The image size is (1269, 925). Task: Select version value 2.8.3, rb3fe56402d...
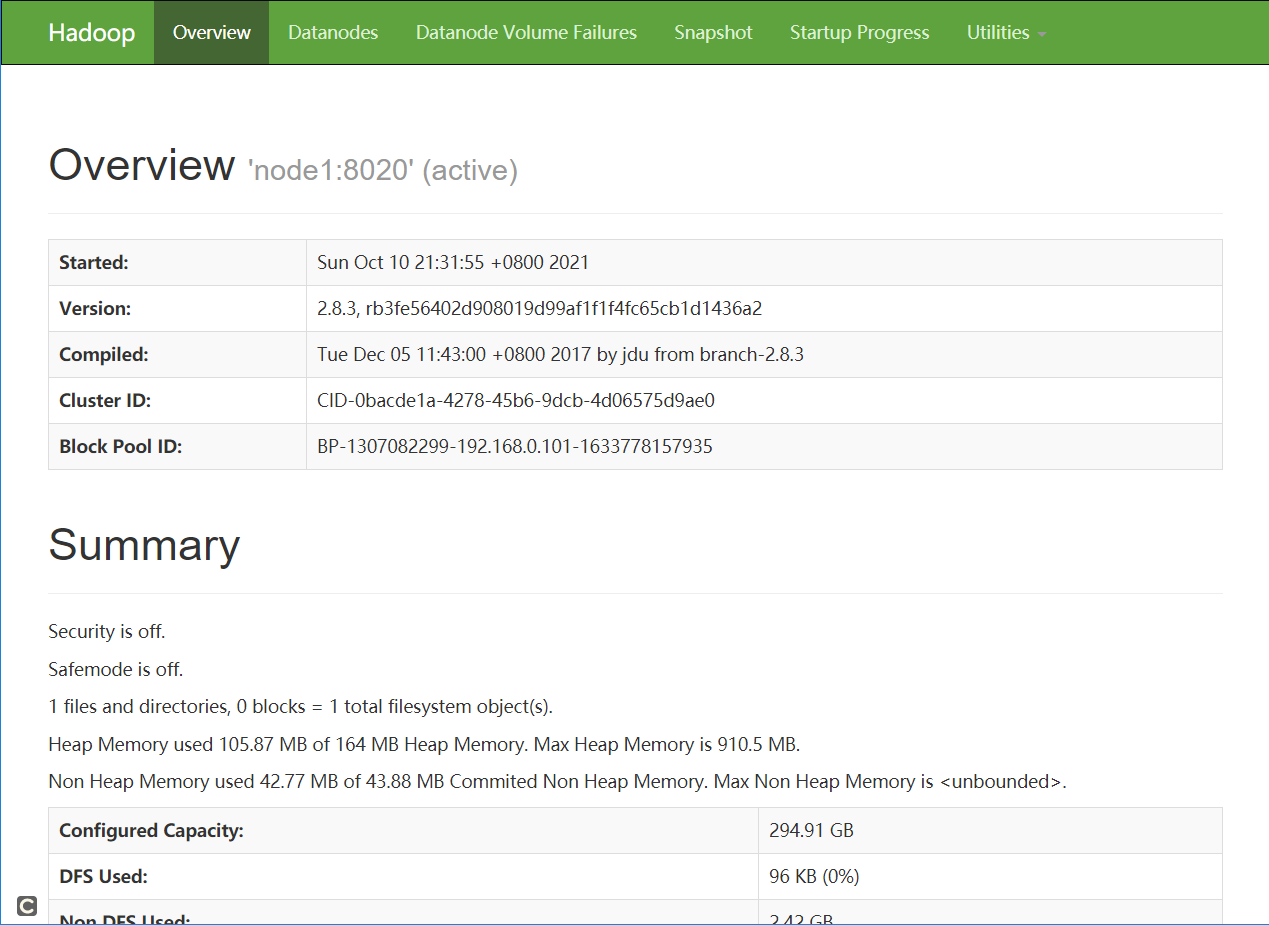pyautogui.click(x=539, y=309)
